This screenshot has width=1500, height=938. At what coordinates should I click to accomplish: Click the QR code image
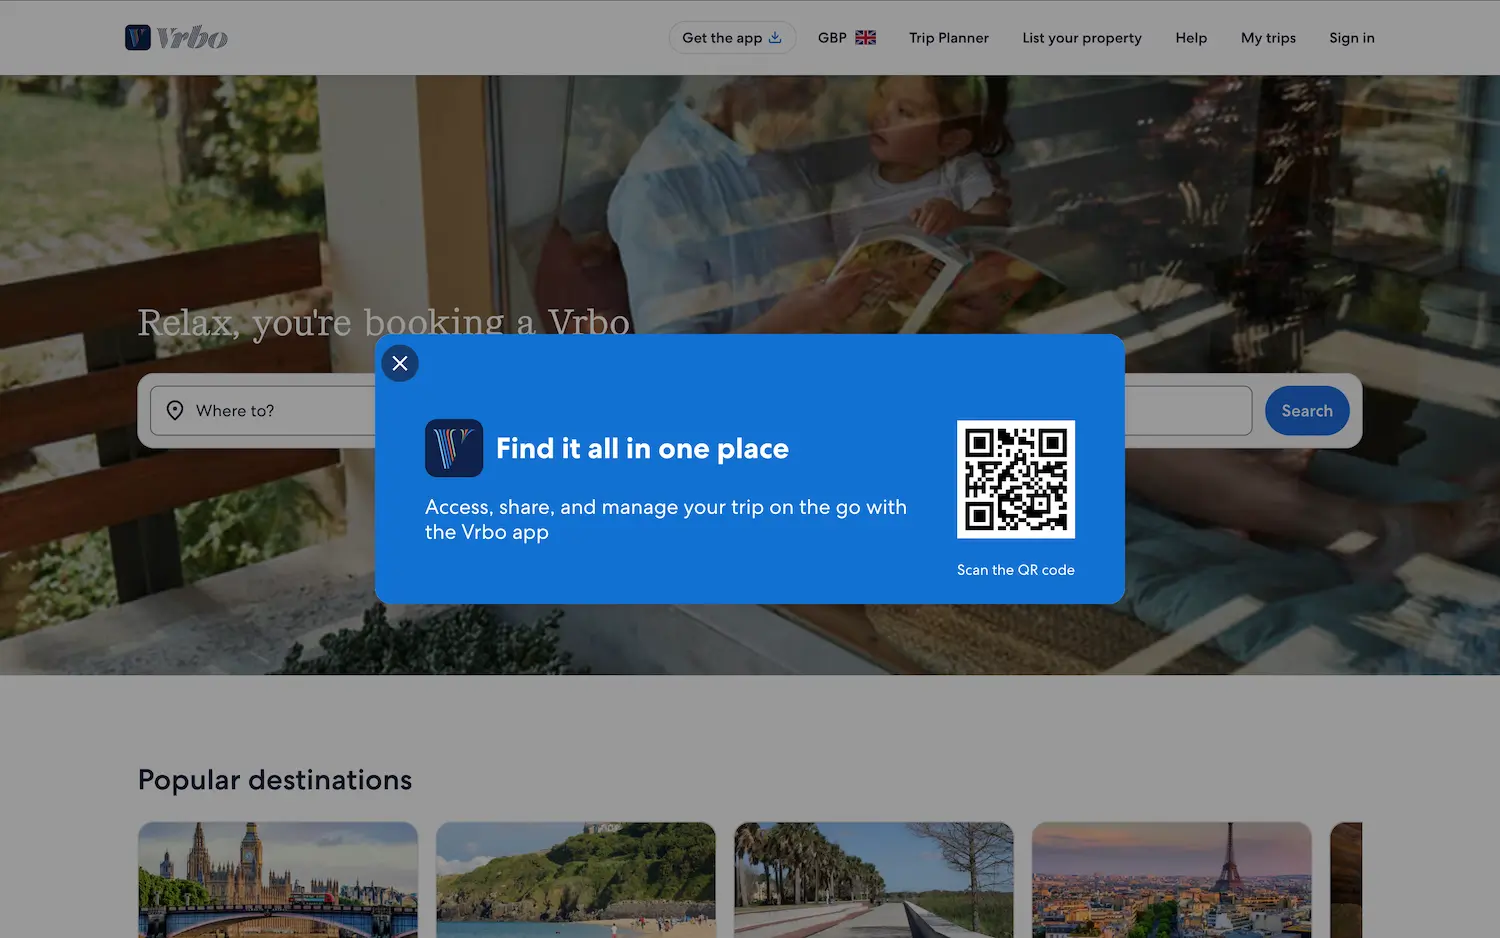[1016, 479]
